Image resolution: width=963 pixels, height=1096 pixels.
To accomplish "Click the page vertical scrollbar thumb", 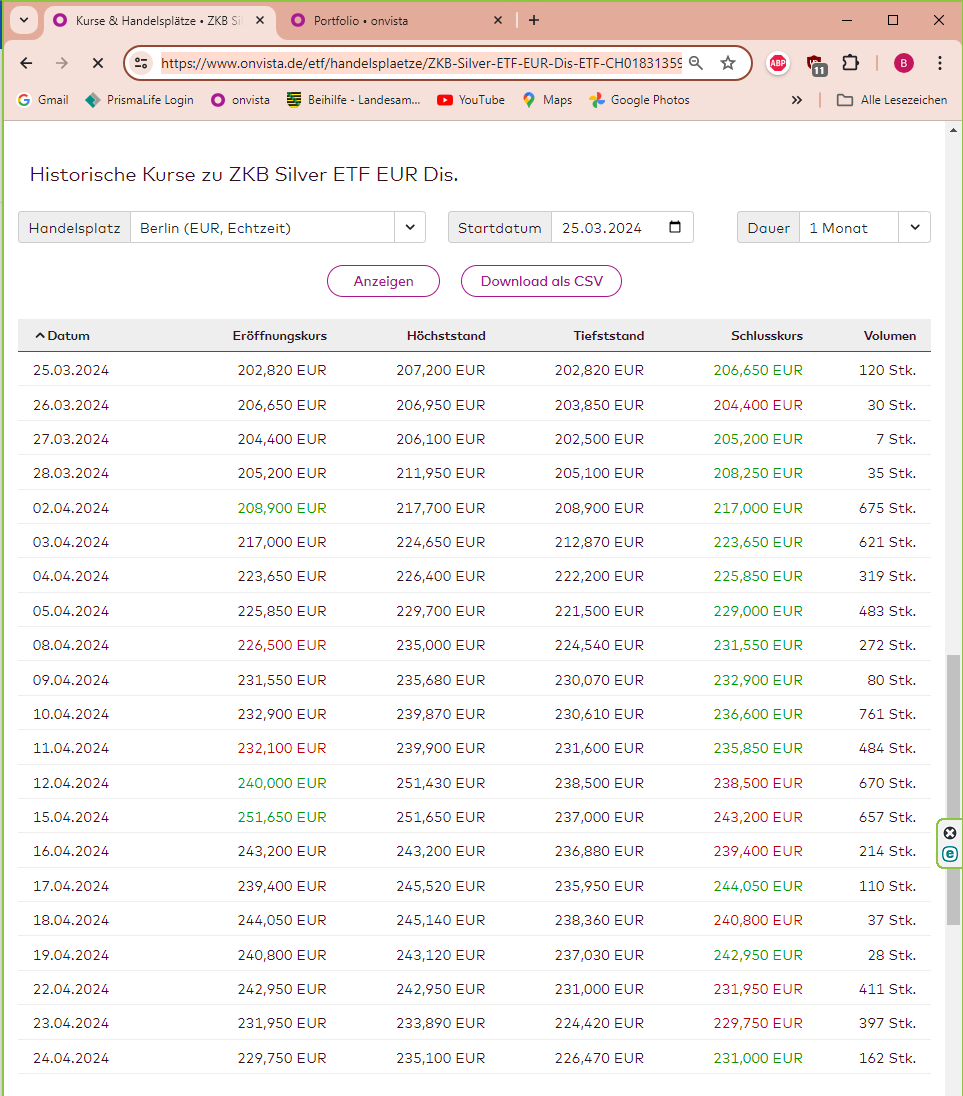I will [x=953, y=790].
